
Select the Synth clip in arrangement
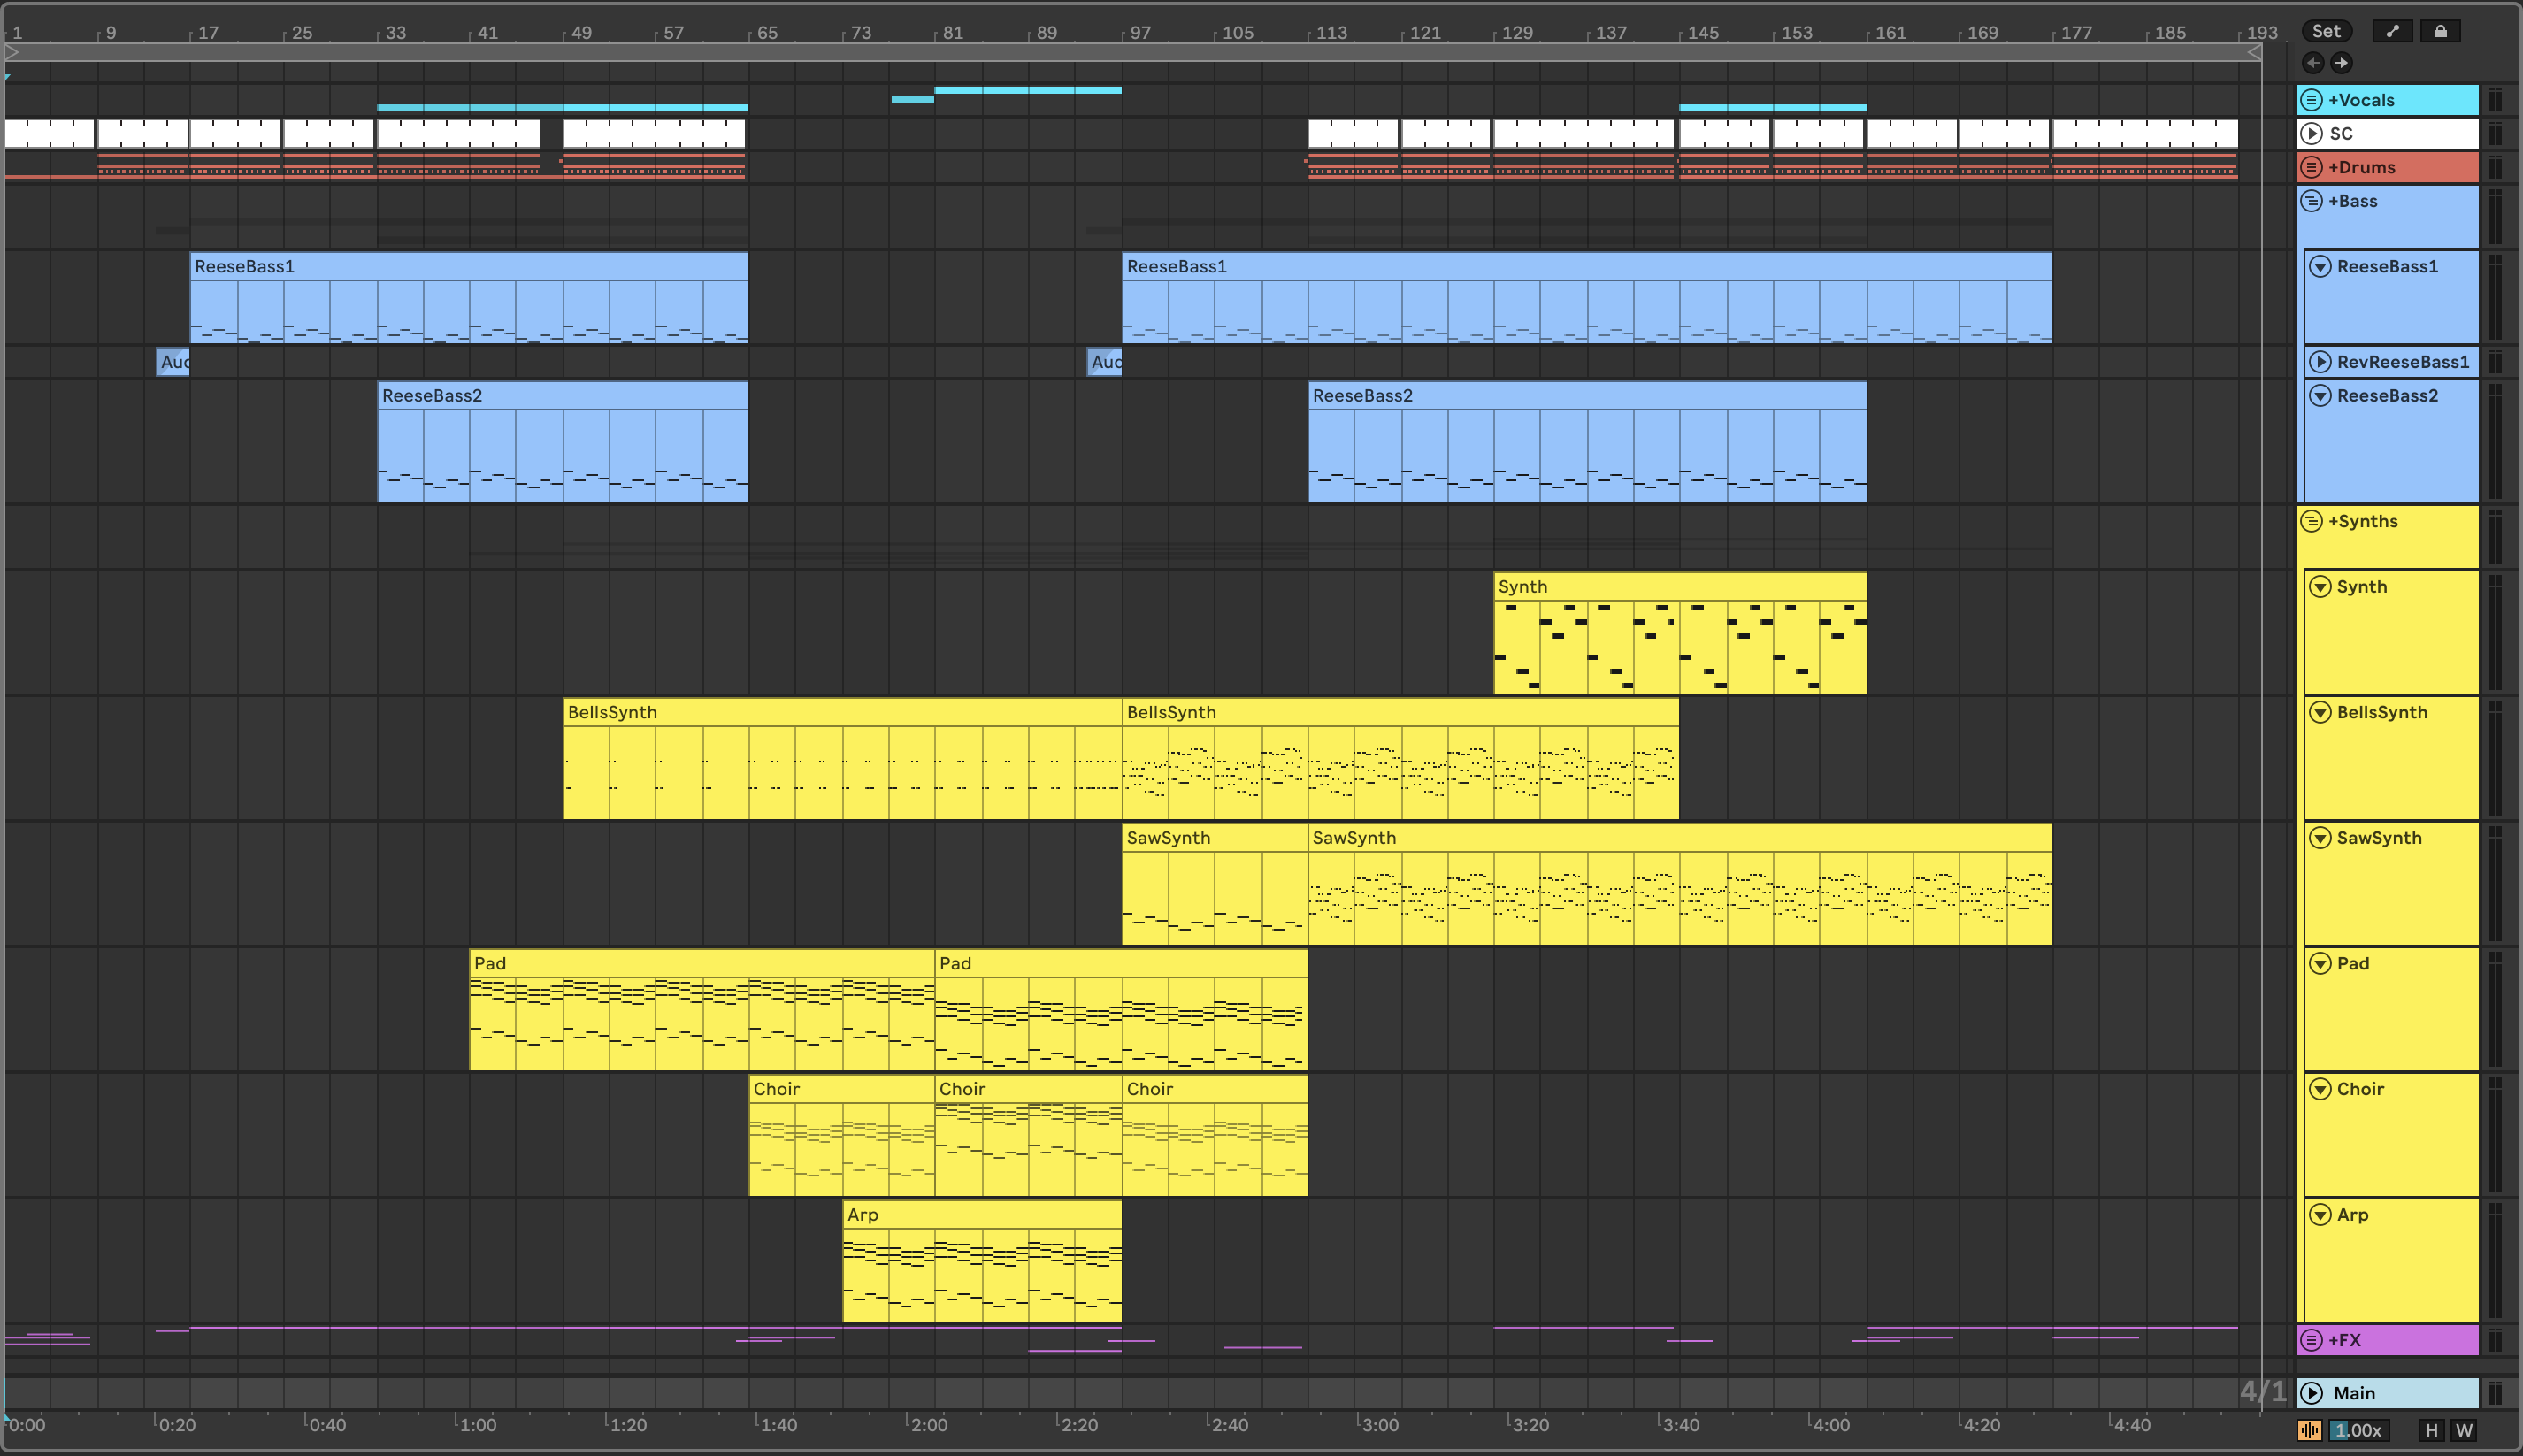click(x=1678, y=587)
